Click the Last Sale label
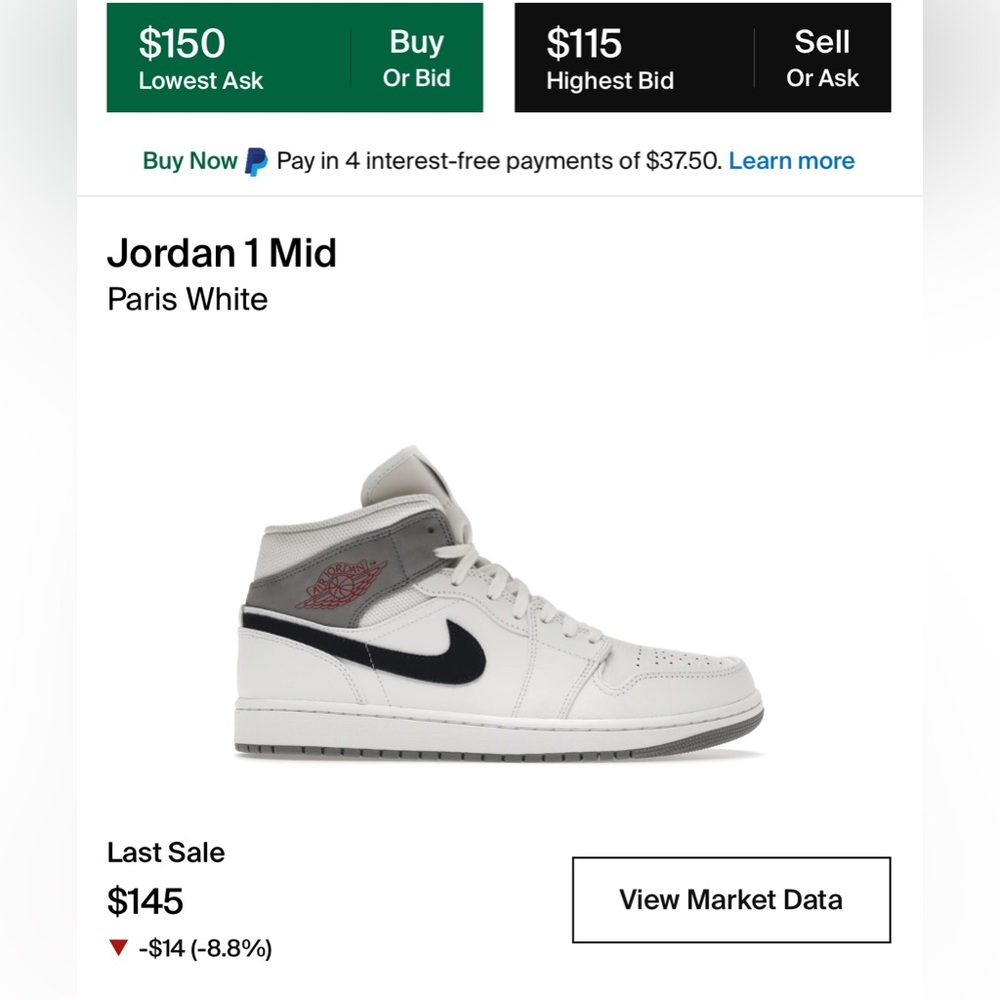 pos(166,853)
